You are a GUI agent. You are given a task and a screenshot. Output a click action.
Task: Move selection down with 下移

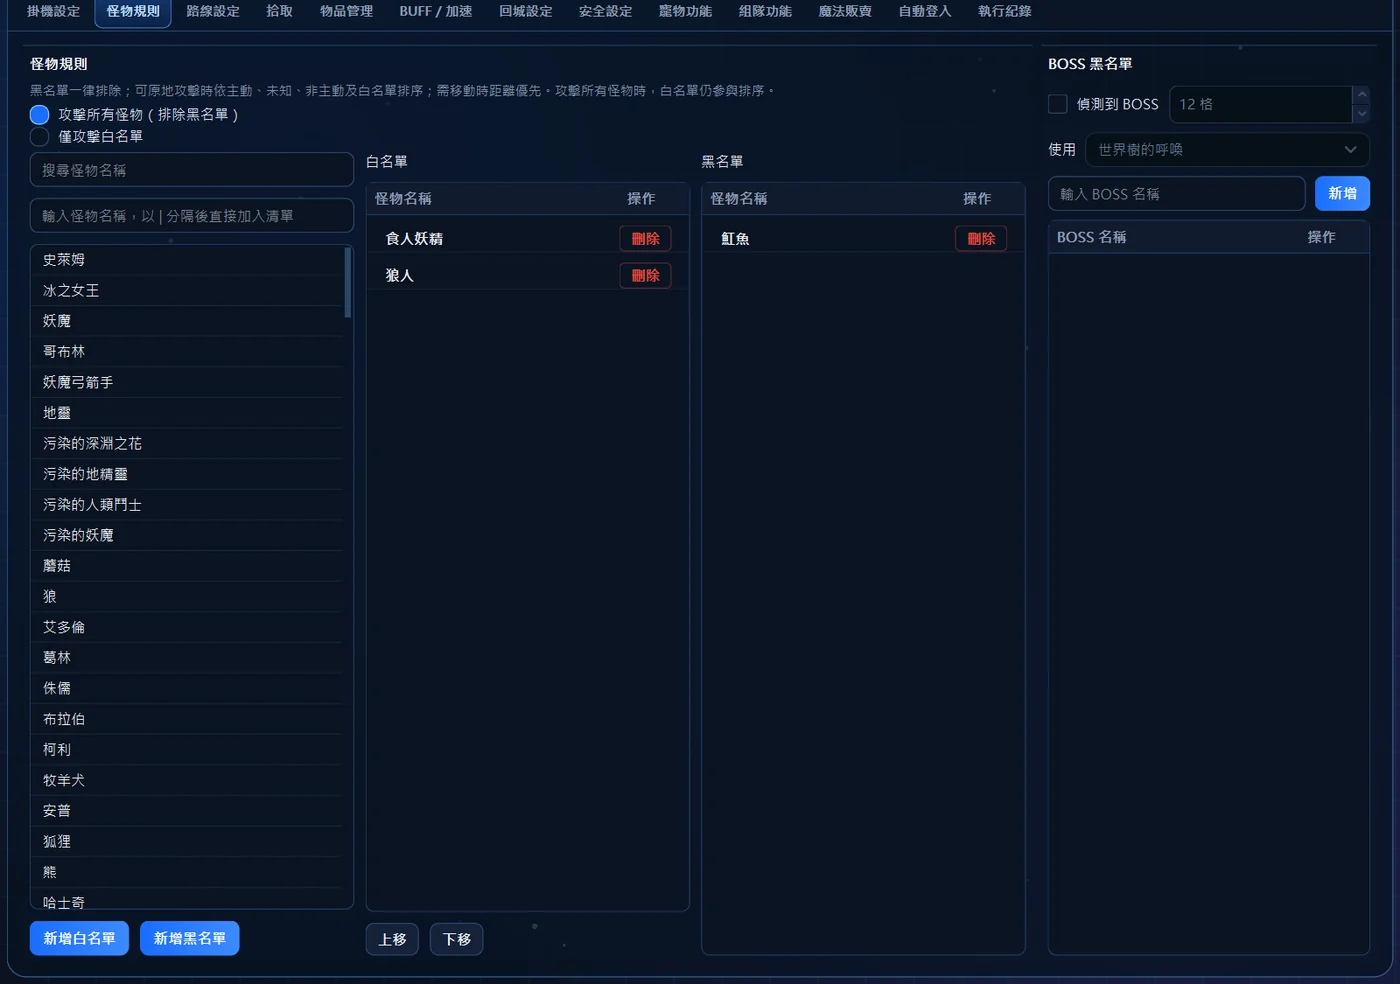point(457,940)
